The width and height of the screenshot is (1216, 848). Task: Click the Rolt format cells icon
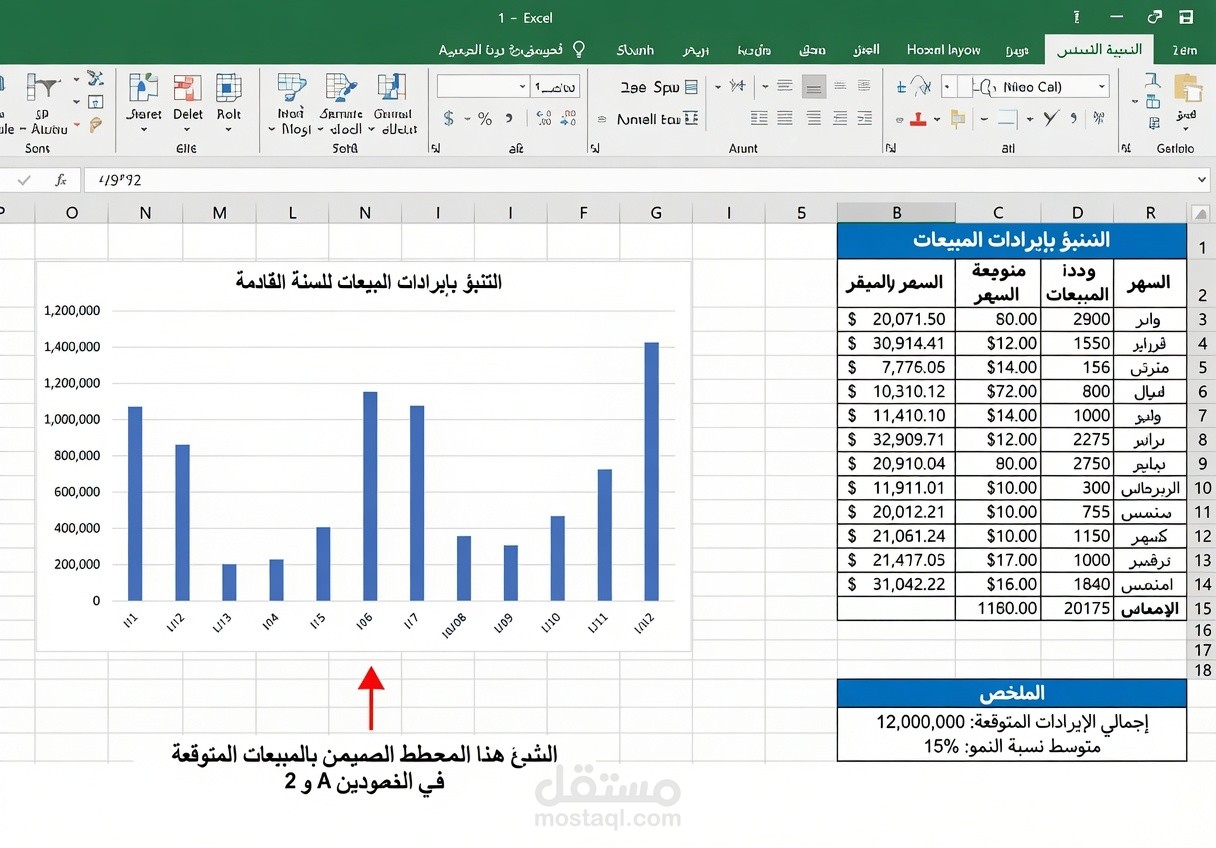coord(229,88)
